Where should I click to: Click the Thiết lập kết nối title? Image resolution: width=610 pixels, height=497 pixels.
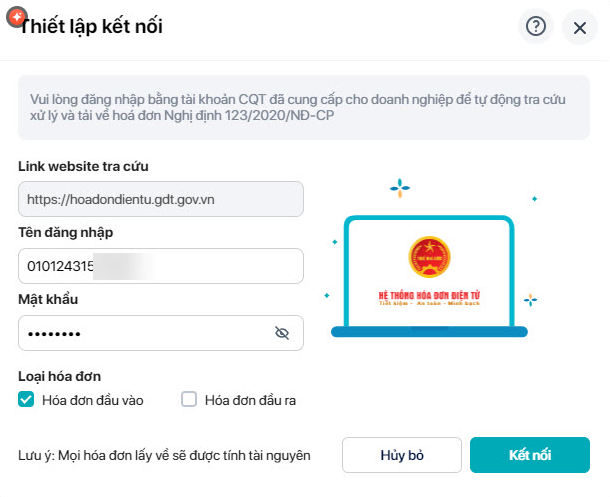coord(91,26)
